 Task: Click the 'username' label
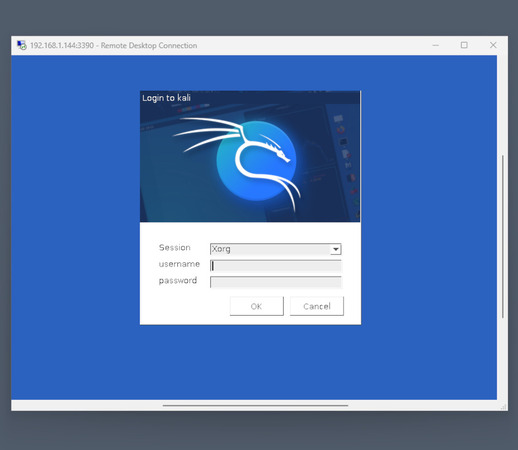(179, 264)
